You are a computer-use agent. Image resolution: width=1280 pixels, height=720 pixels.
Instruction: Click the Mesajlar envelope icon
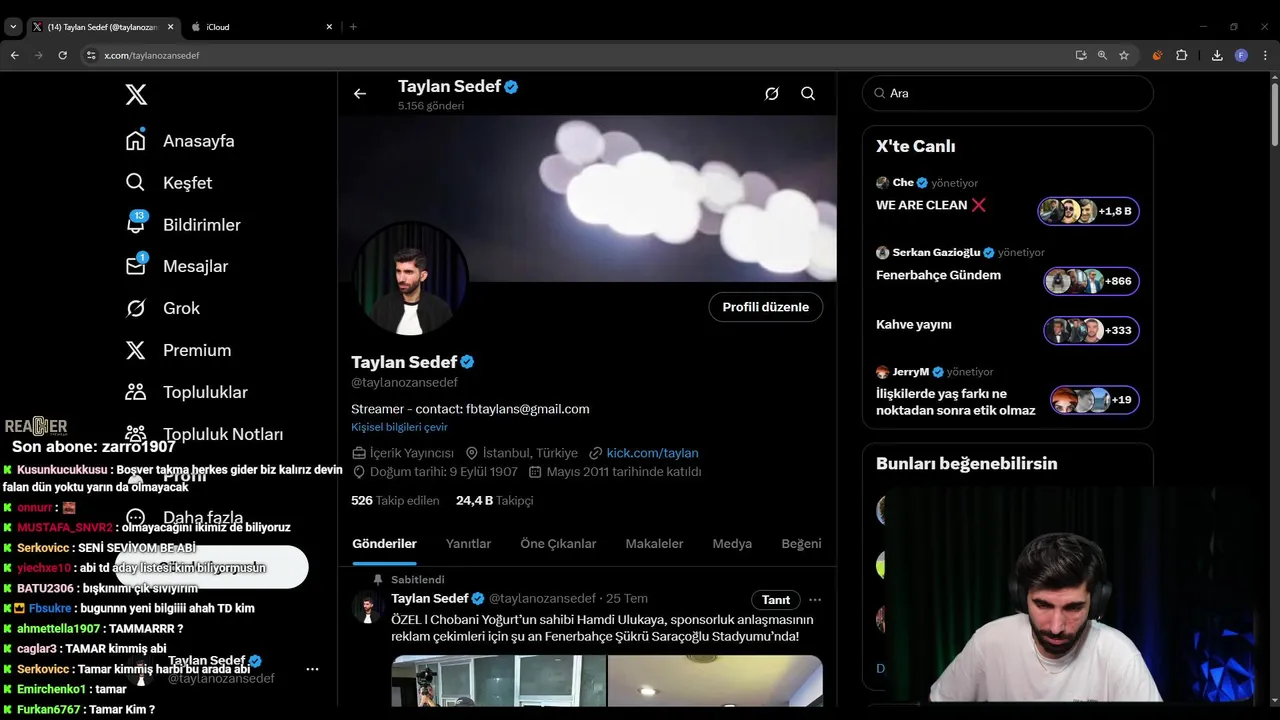click(136, 266)
